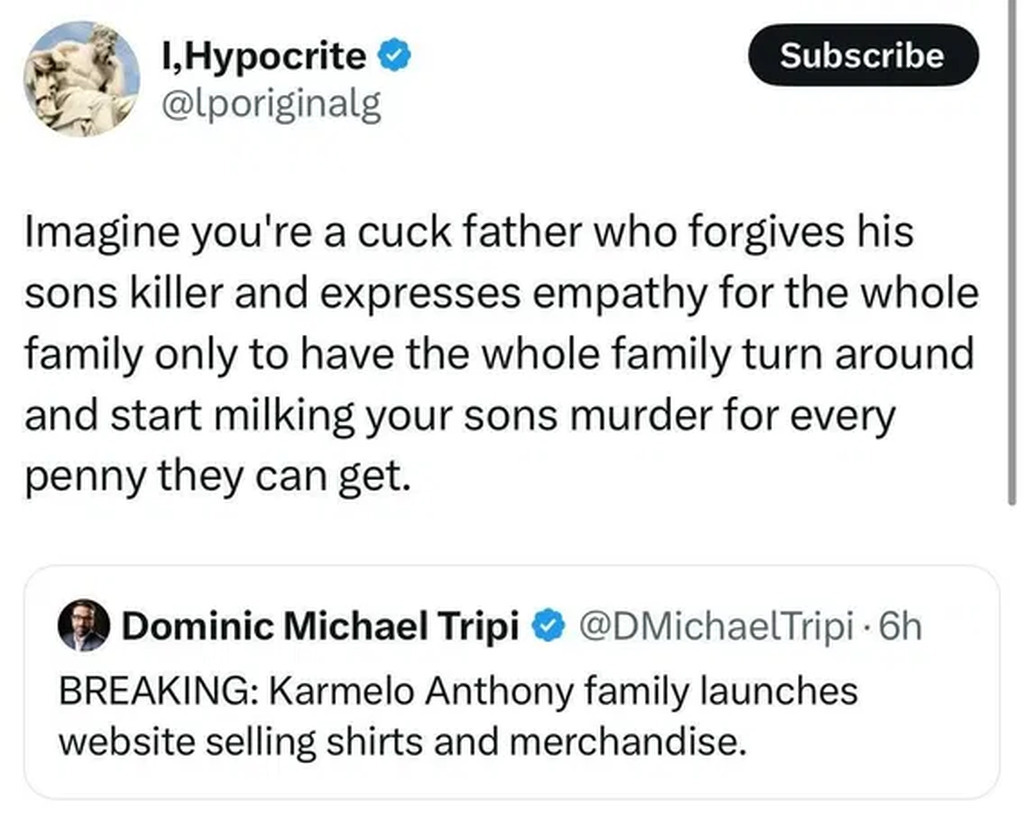Open the I,Hypocrite display name link
The width and height of the screenshot is (1024, 822).
tap(264, 57)
